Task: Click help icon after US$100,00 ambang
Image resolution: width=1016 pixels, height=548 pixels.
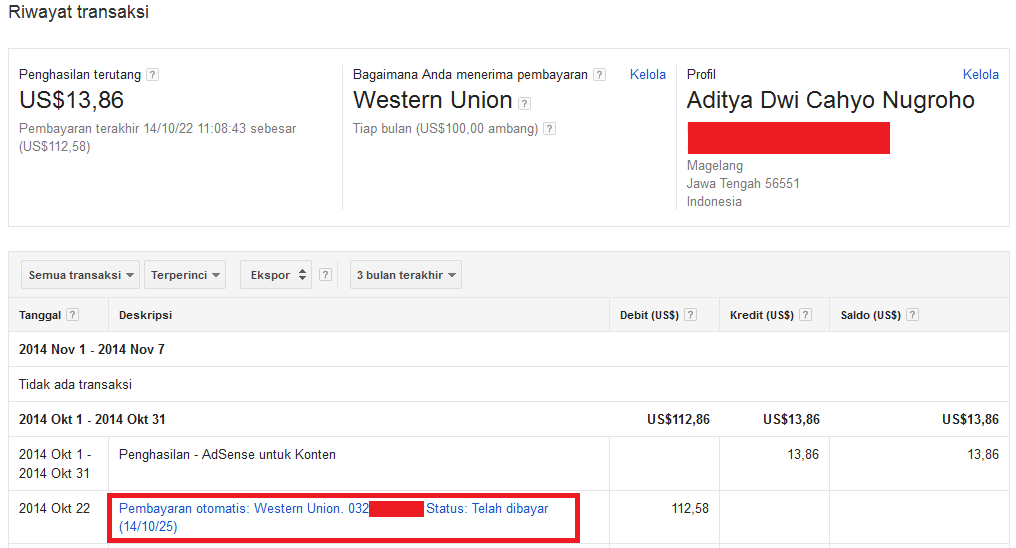Action: coord(549,128)
